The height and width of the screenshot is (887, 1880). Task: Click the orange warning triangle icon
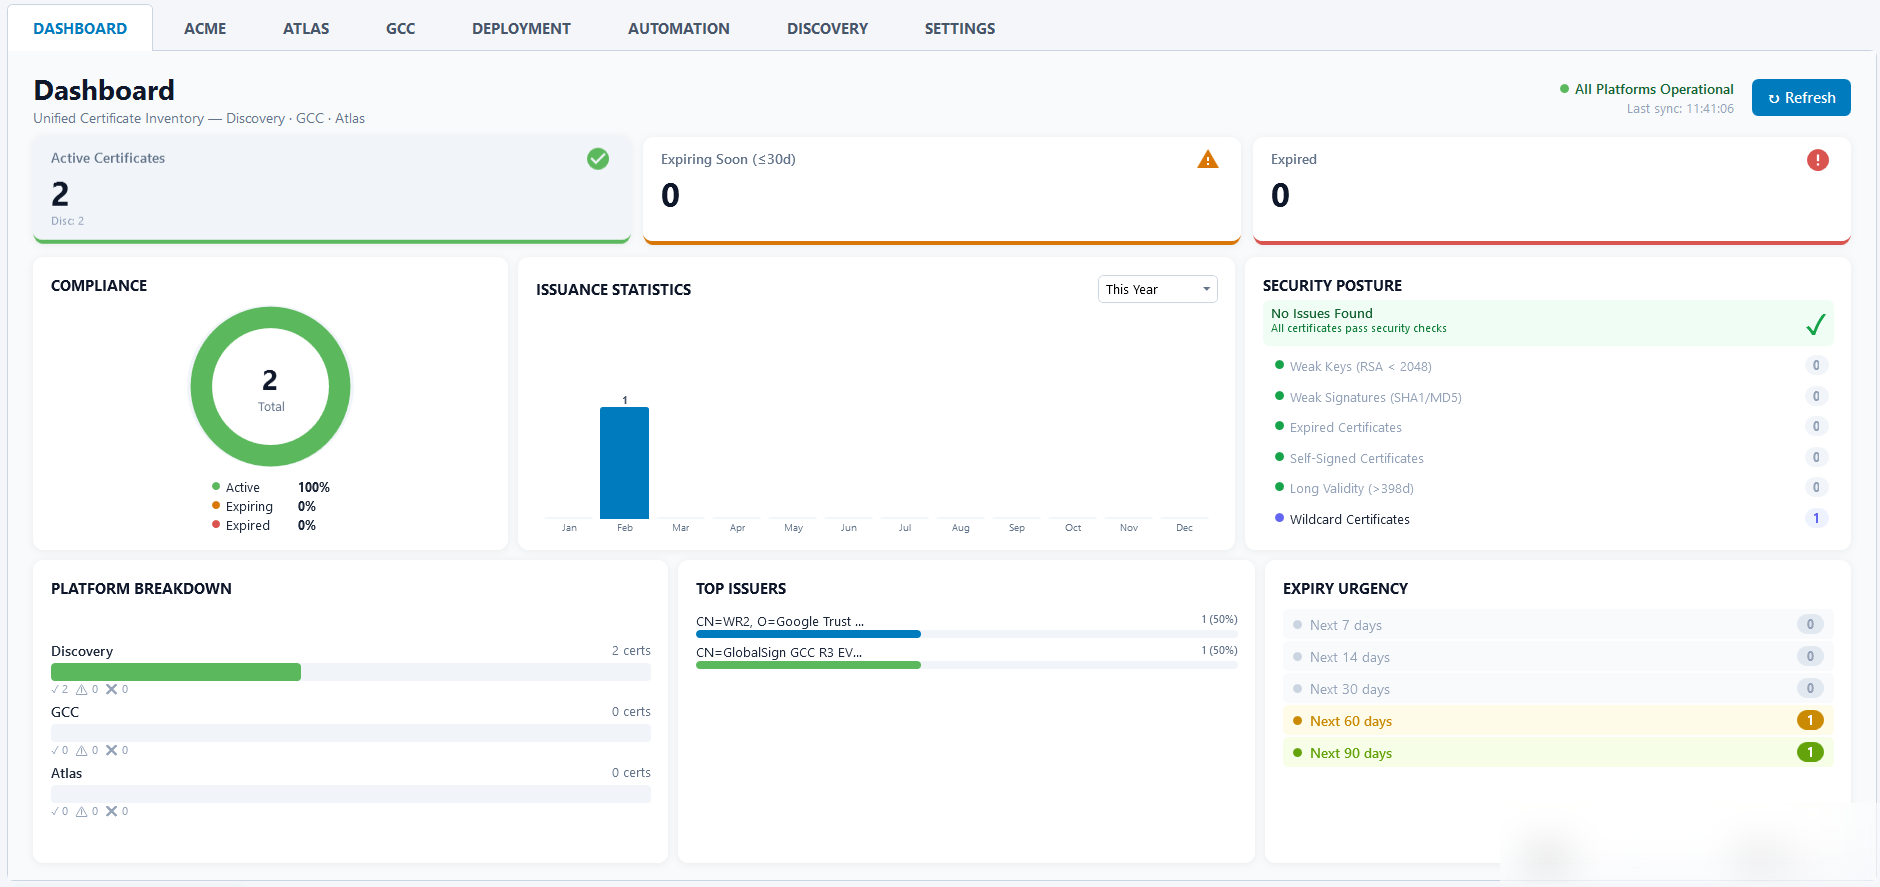tap(1208, 160)
